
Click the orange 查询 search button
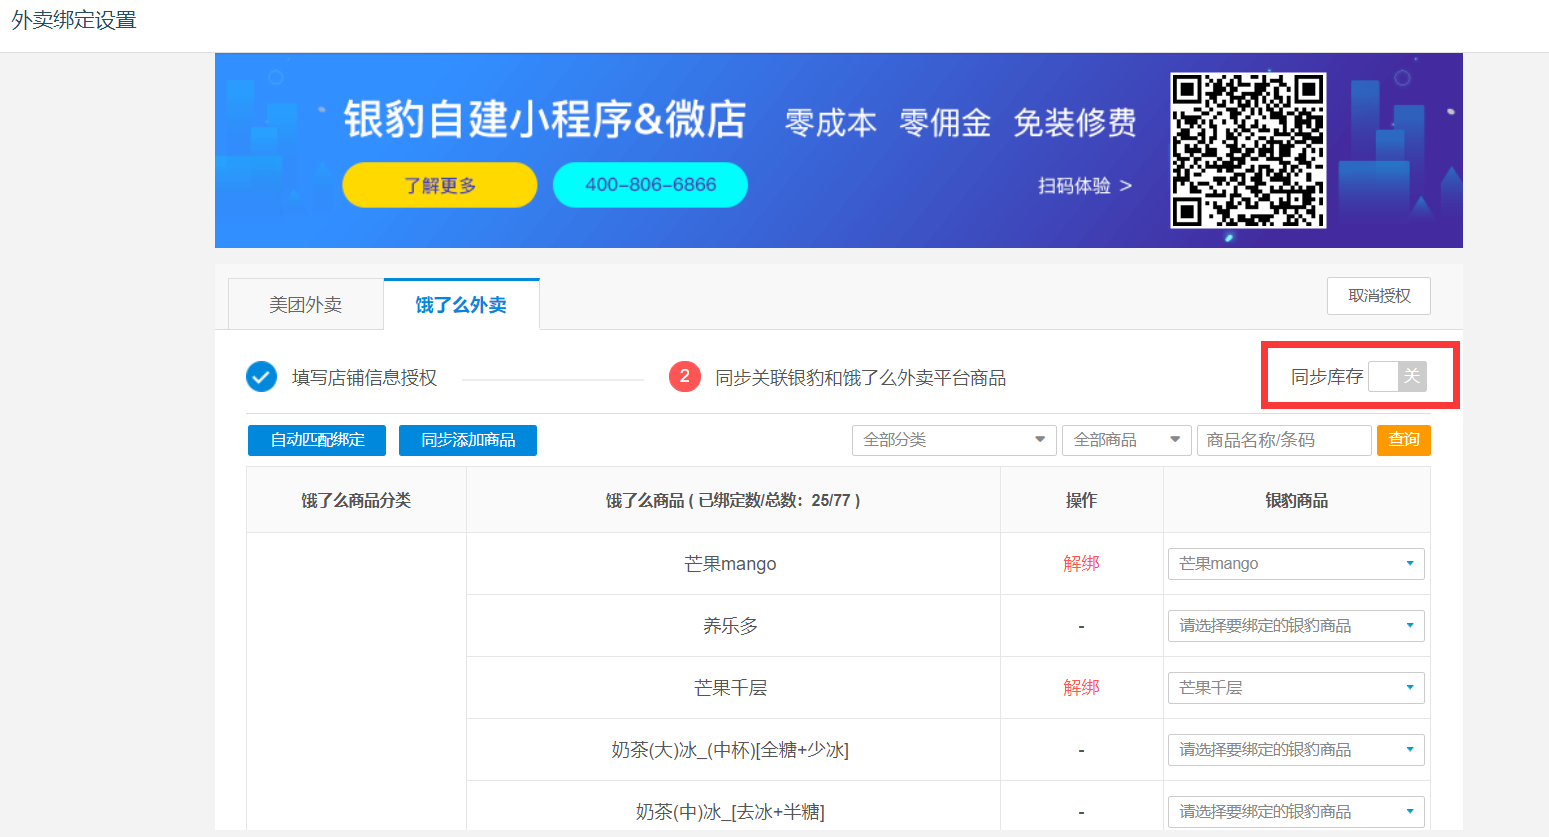click(x=1403, y=440)
